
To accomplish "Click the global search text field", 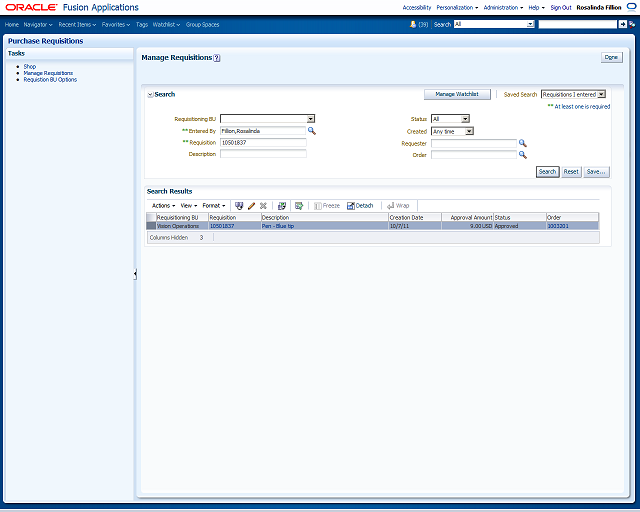I will [x=578, y=24].
